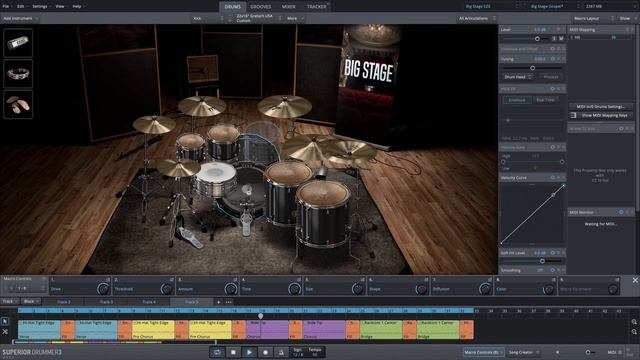Turn the Color macro knob
This screenshot has width=640, height=360.
click(x=549, y=289)
